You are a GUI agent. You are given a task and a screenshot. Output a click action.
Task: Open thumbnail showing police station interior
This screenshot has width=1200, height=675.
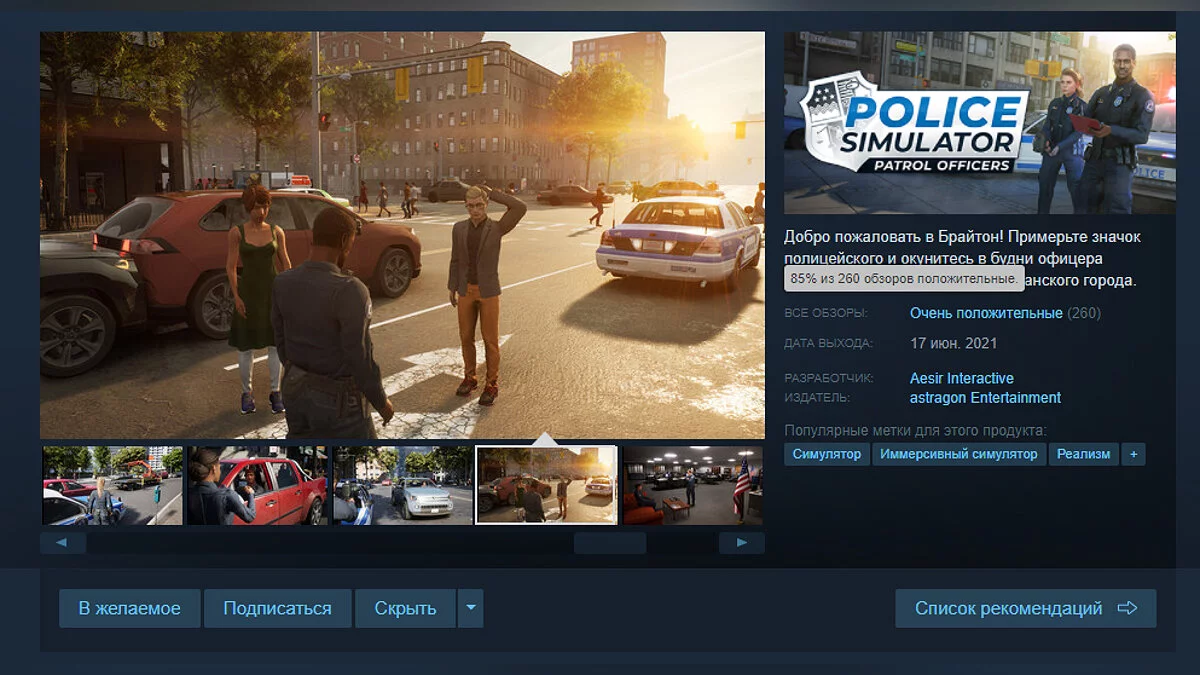tap(693, 485)
